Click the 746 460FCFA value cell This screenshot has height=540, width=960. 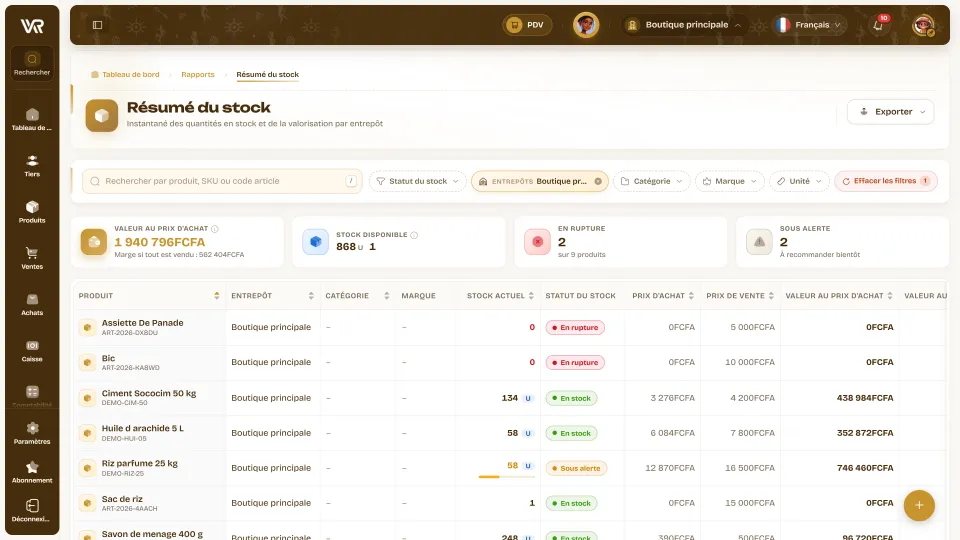click(x=864, y=468)
